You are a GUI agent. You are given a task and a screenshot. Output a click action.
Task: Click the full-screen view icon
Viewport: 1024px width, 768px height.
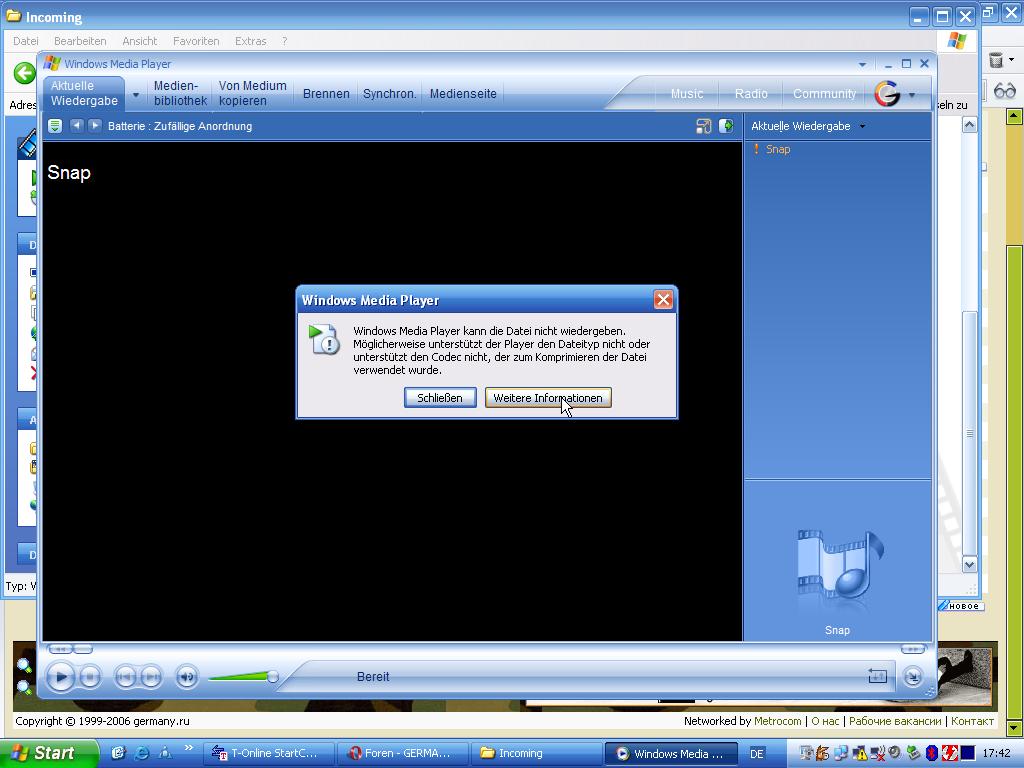pyautogui.click(x=703, y=126)
